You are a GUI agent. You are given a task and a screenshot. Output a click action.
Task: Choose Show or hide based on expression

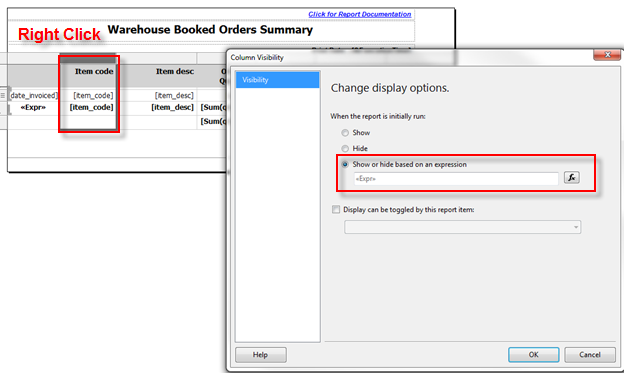tap(345, 164)
